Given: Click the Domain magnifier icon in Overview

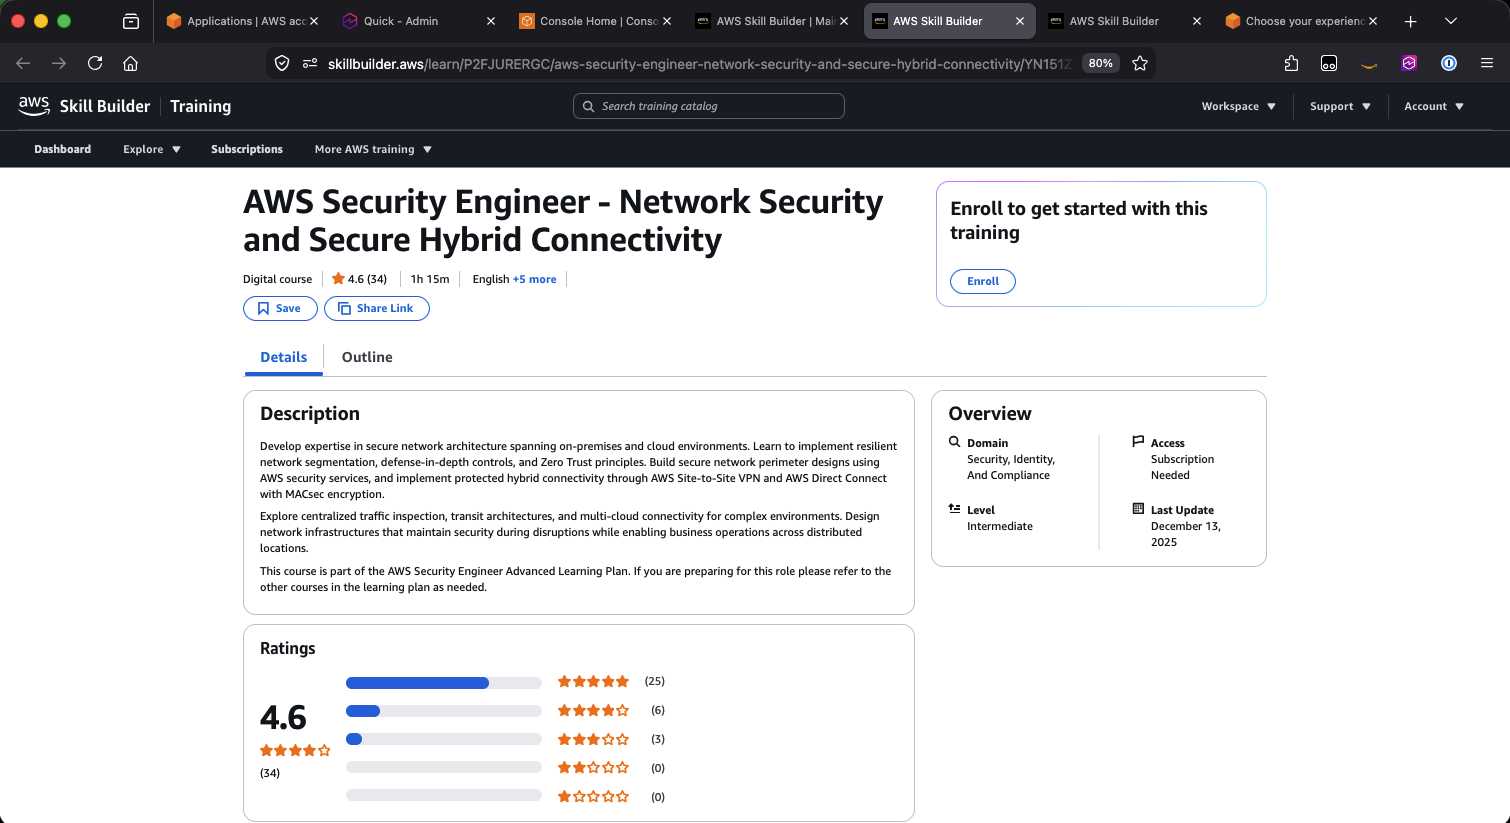Looking at the screenshot, I should 954,441.
